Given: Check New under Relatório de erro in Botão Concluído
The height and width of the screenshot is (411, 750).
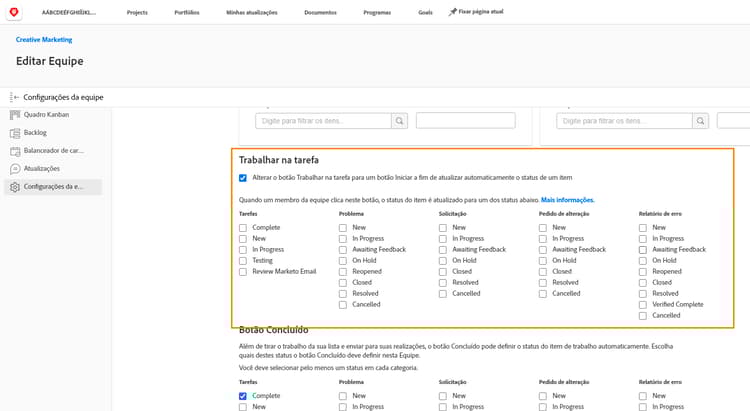Looking at the screenshot, I should click(643, 396).
